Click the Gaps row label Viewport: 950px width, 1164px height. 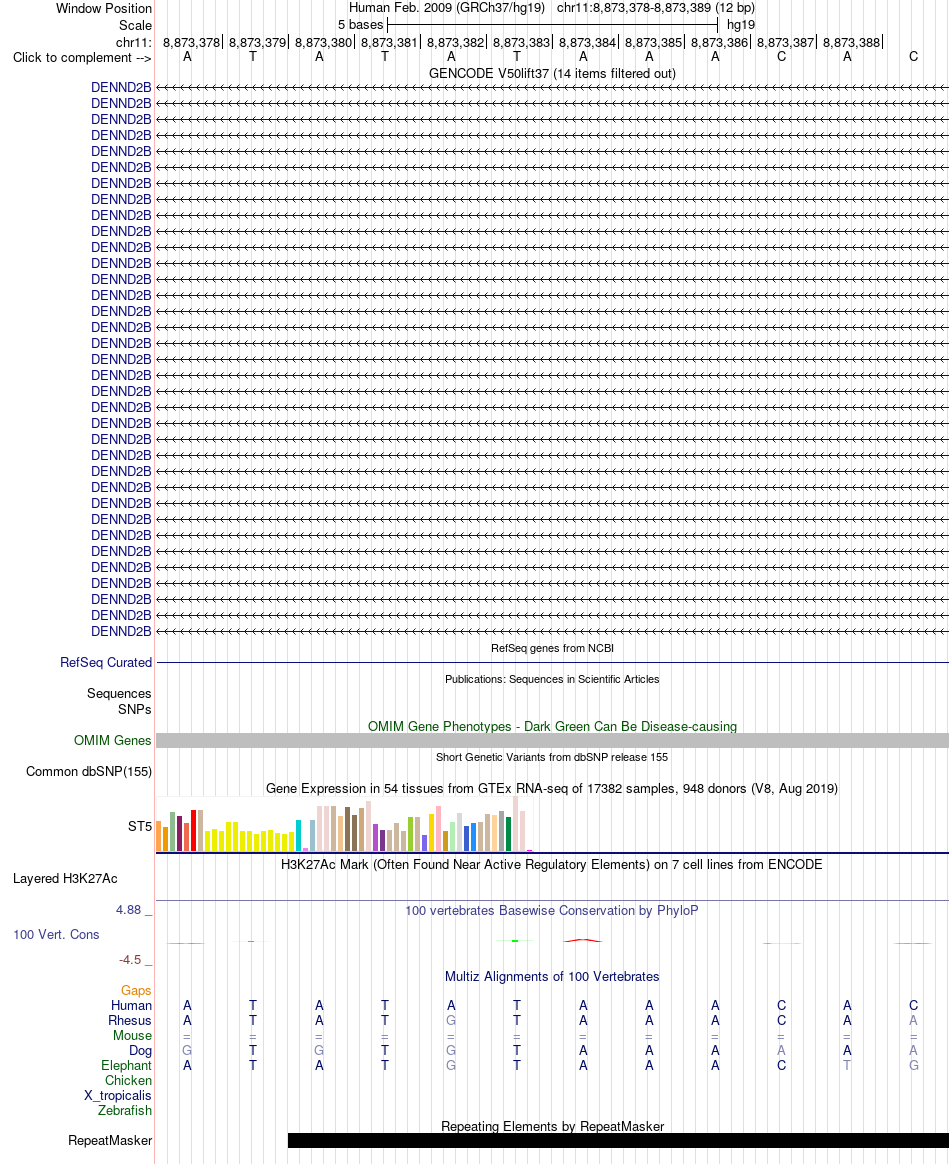tap(137, 990)
